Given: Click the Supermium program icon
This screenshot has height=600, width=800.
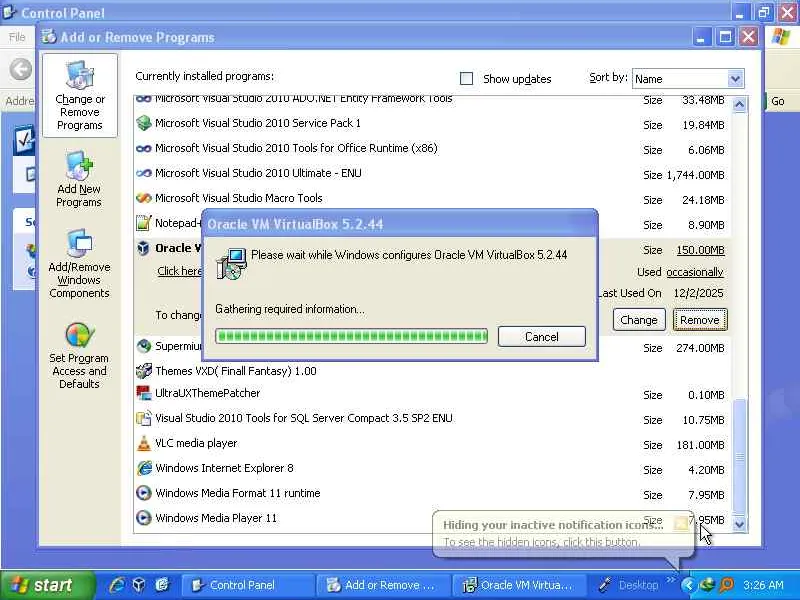Looking at the screenshot, I should click(x=144, y=346).
